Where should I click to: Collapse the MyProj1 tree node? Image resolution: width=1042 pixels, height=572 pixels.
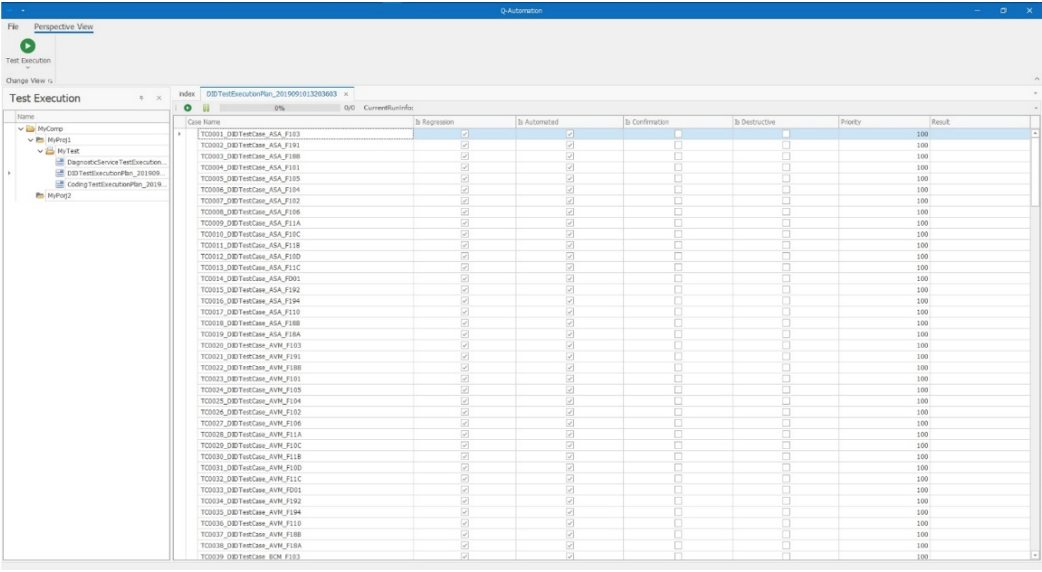pyautogui.click(x=31, y=140)
